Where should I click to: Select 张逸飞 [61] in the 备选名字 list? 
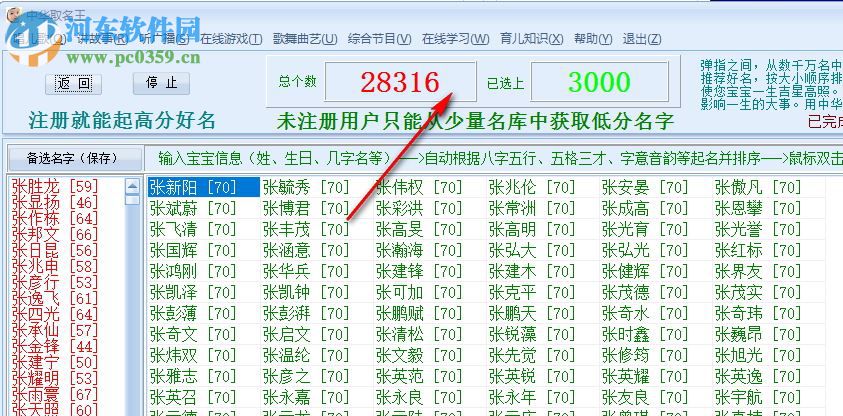point(55,298)
